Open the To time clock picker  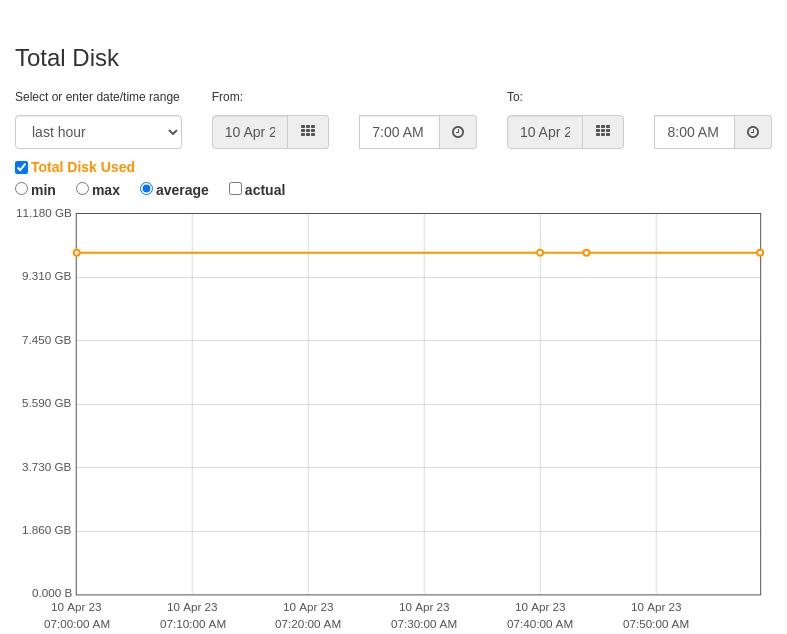(x=753, y=132)
